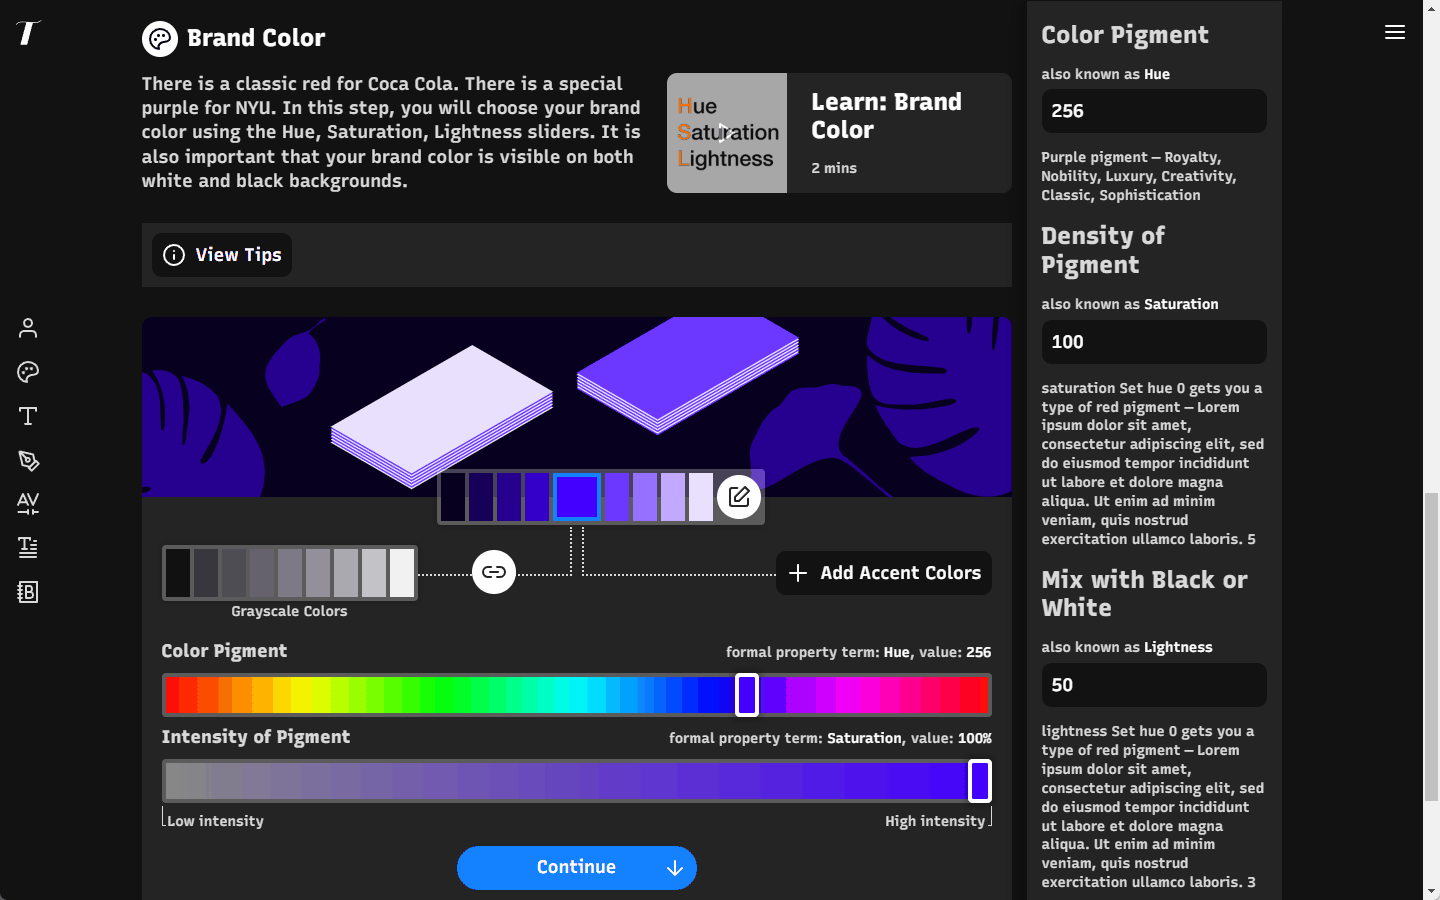Click the scrollbar down arrow
The image size is (1440, 900).
1432,891
